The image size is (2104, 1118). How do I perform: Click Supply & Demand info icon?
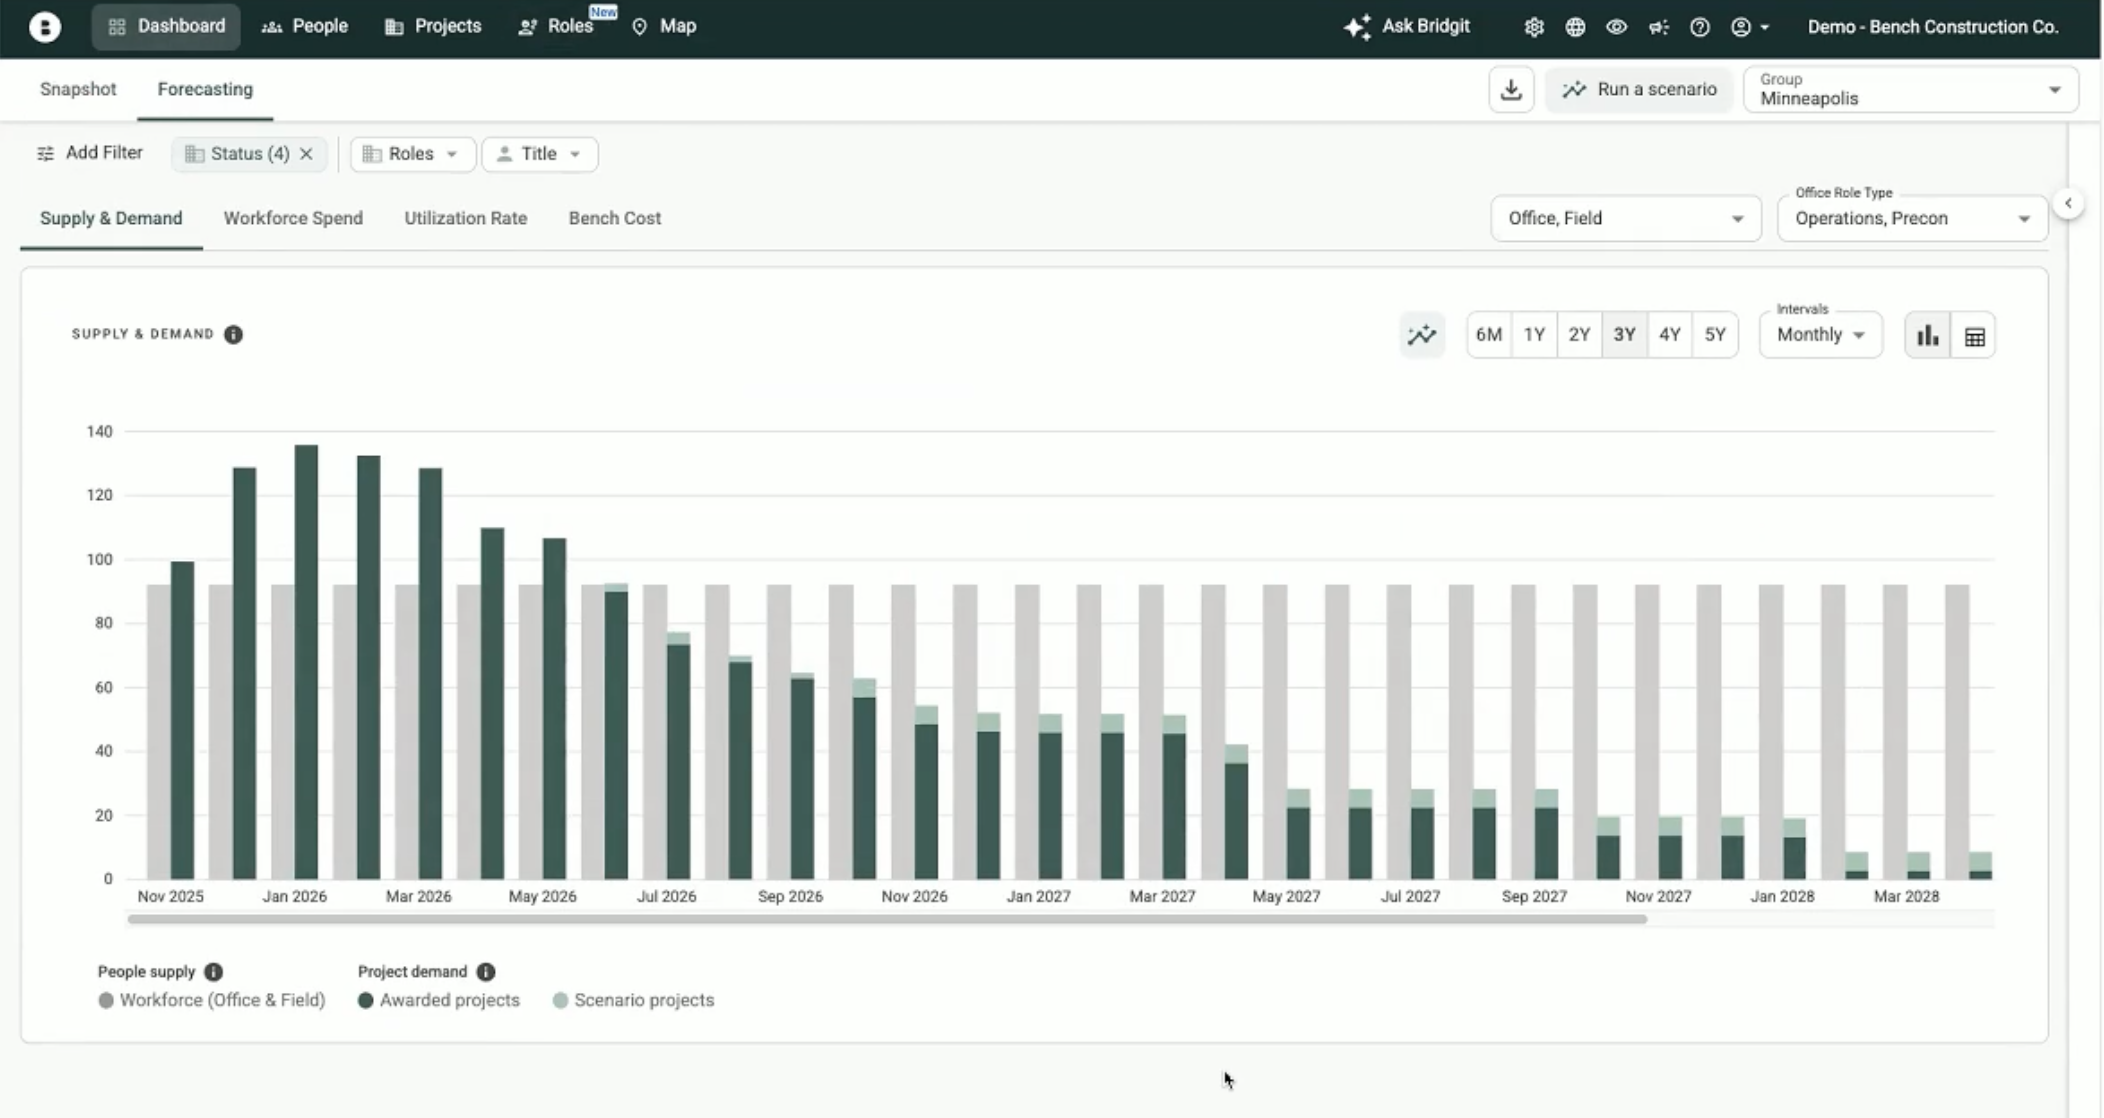(233, 334)
